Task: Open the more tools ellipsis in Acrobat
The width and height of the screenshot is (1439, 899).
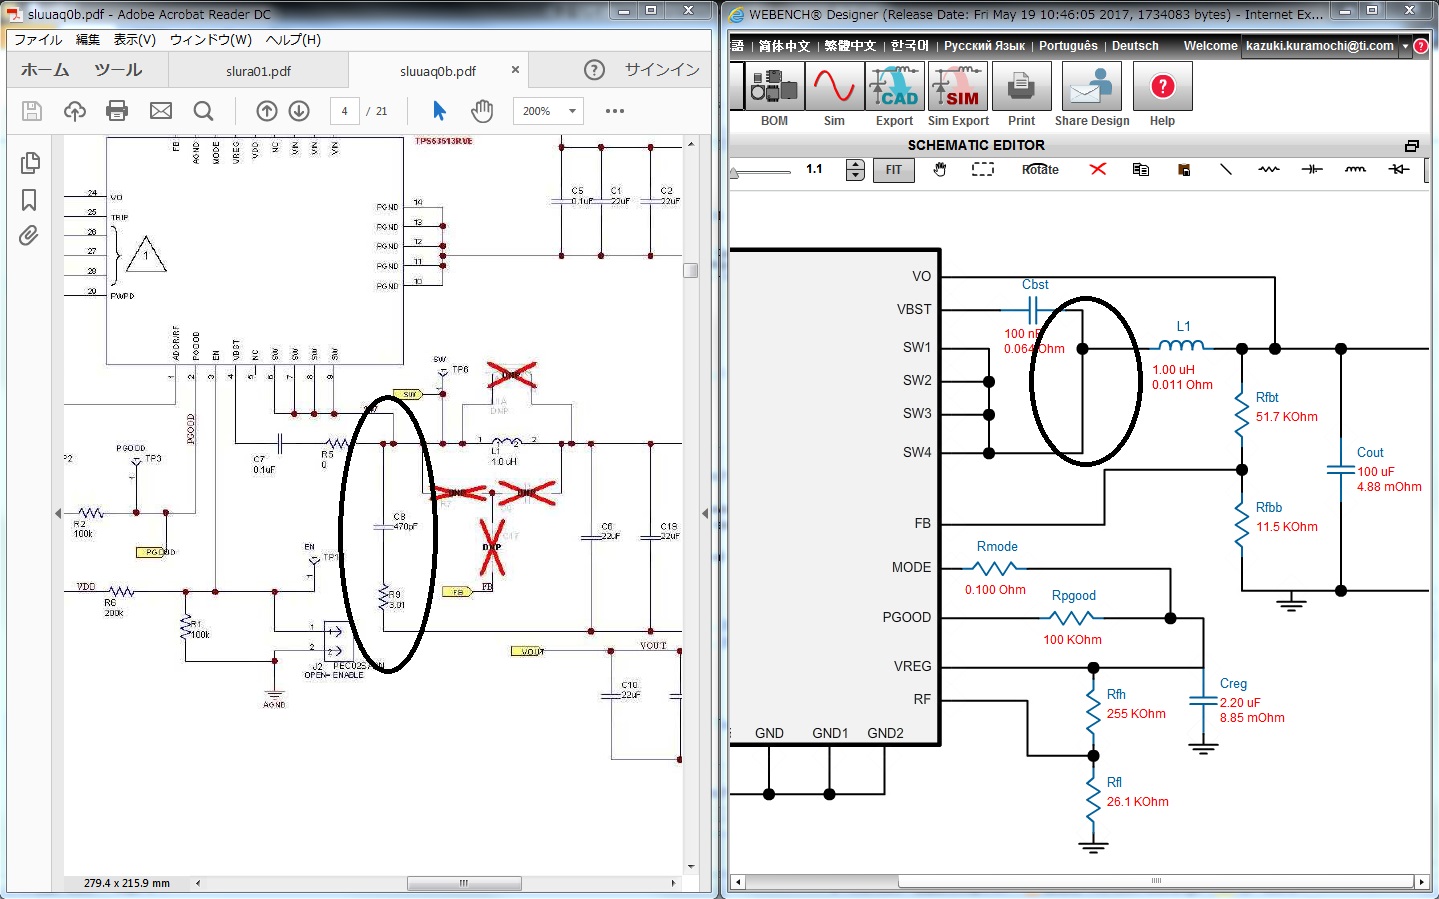Action: tap(615, 111)
